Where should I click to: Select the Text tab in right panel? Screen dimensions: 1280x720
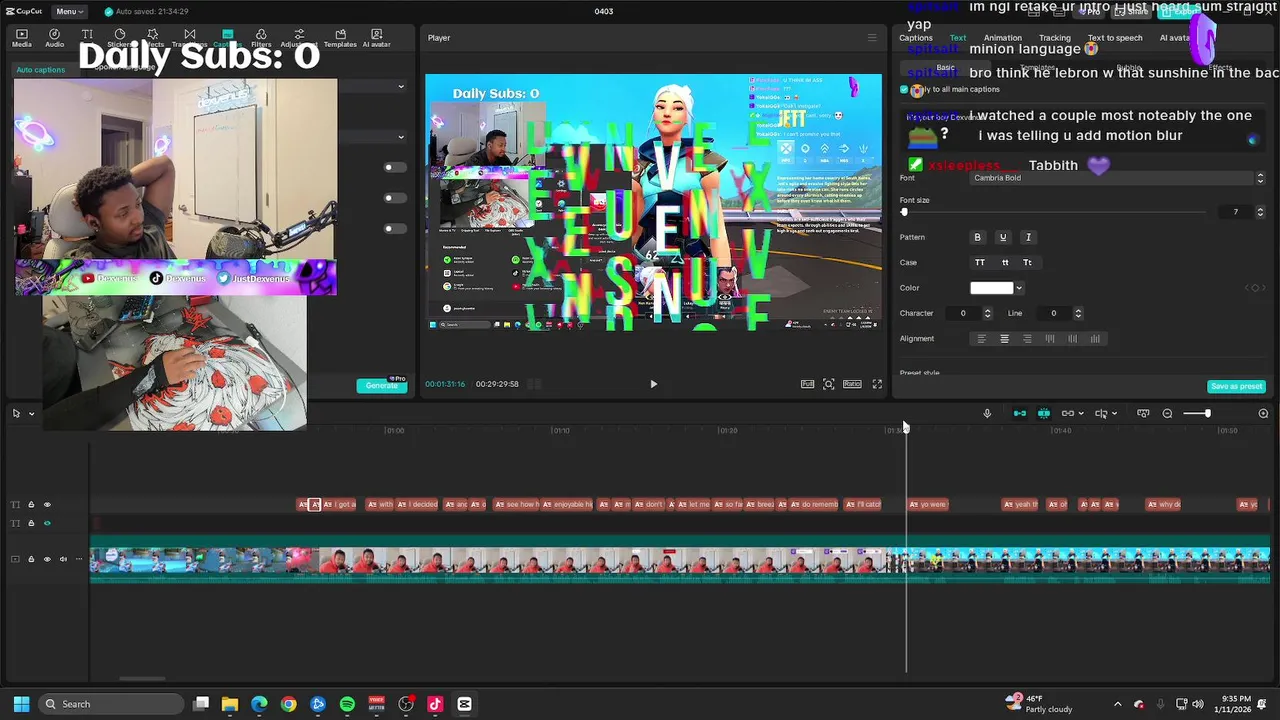click(x=958, y=38)
